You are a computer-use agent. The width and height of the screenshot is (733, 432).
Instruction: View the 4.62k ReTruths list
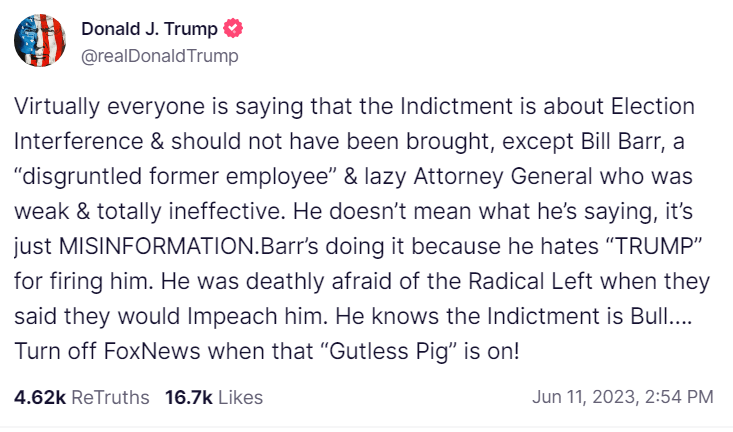(x=82, y=397)
